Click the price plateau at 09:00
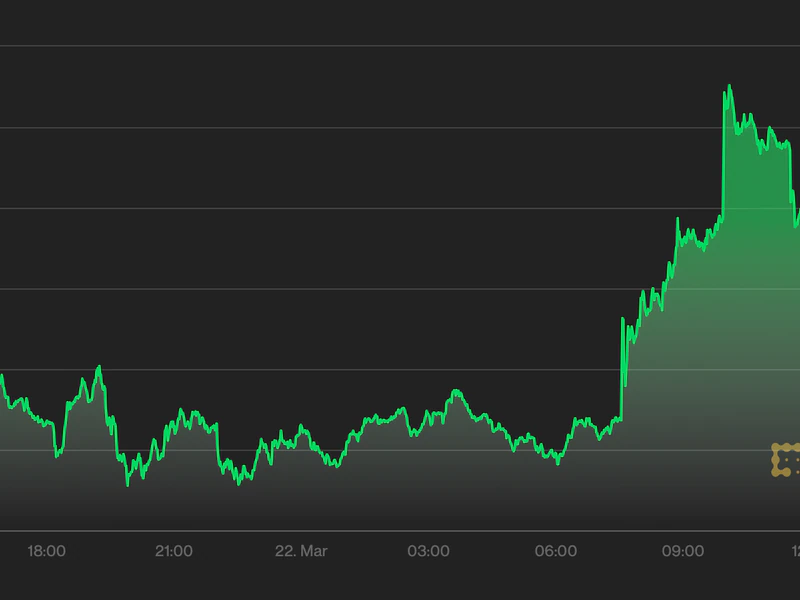Screen dimensions: 800x600 point(690,236)
